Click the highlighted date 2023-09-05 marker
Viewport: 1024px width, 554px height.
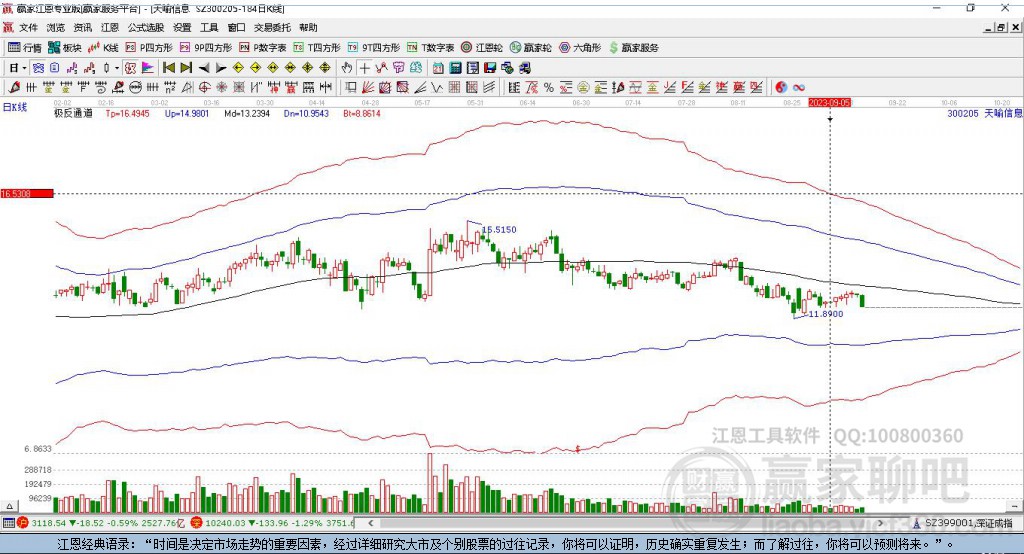click(829, 103)
